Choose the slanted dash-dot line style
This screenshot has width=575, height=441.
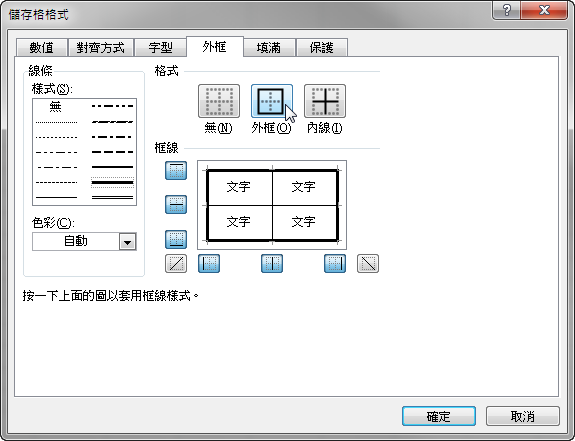click(x=112, y=121)
